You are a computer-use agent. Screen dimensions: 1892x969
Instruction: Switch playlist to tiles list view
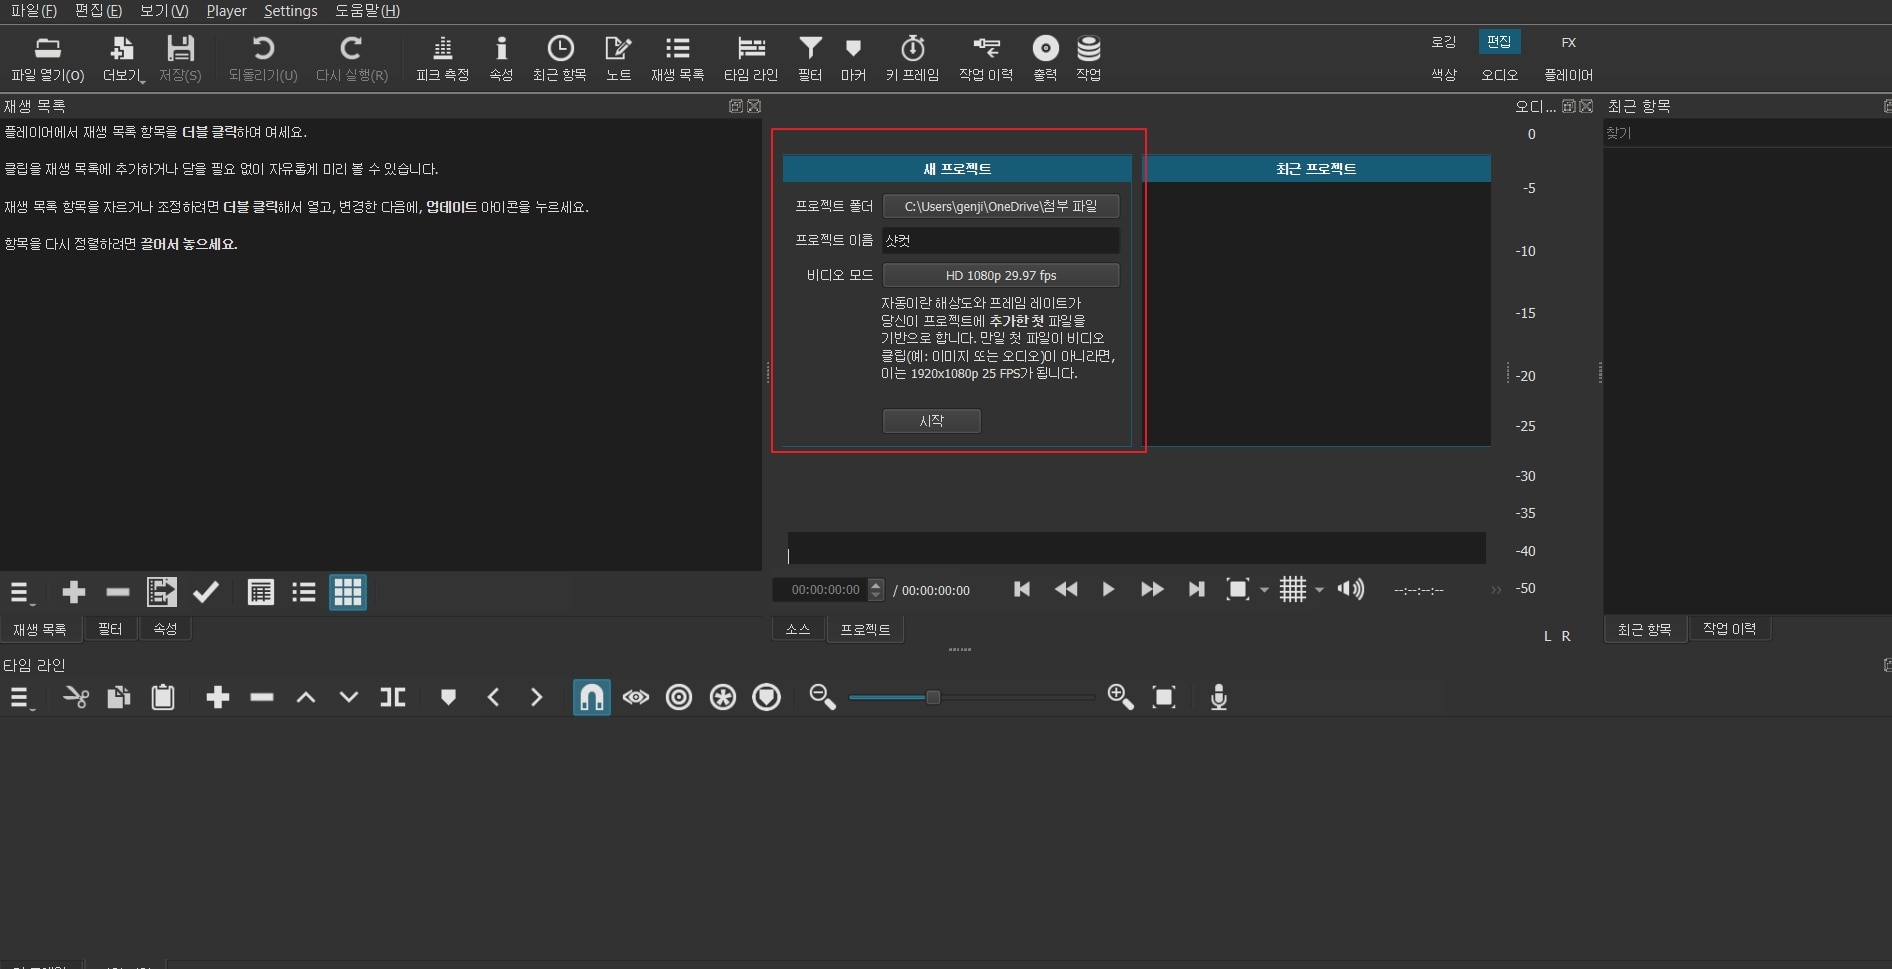point(304,593)
